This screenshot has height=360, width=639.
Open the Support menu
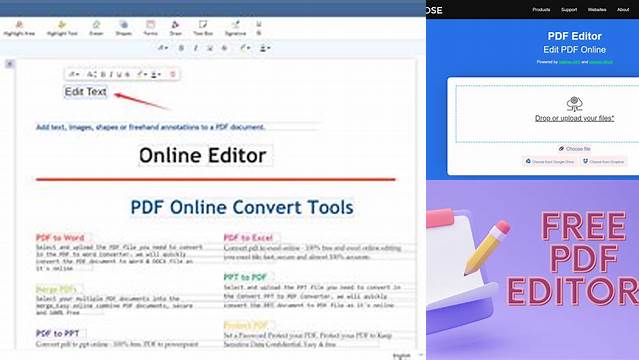coord(569,9)
